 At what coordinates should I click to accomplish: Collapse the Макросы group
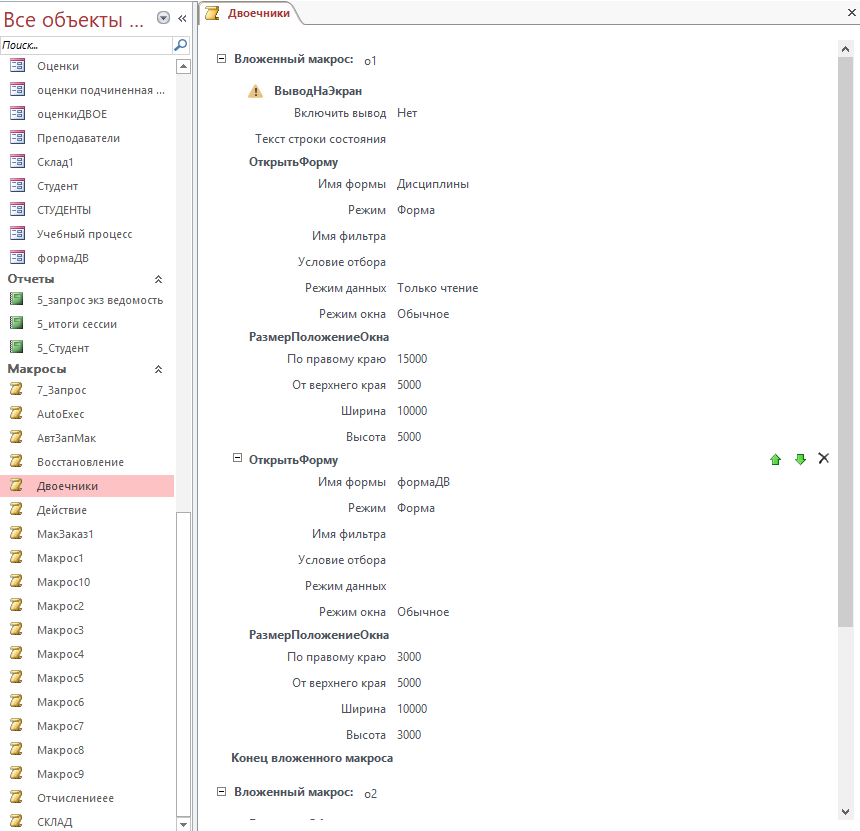click(157, 369)
